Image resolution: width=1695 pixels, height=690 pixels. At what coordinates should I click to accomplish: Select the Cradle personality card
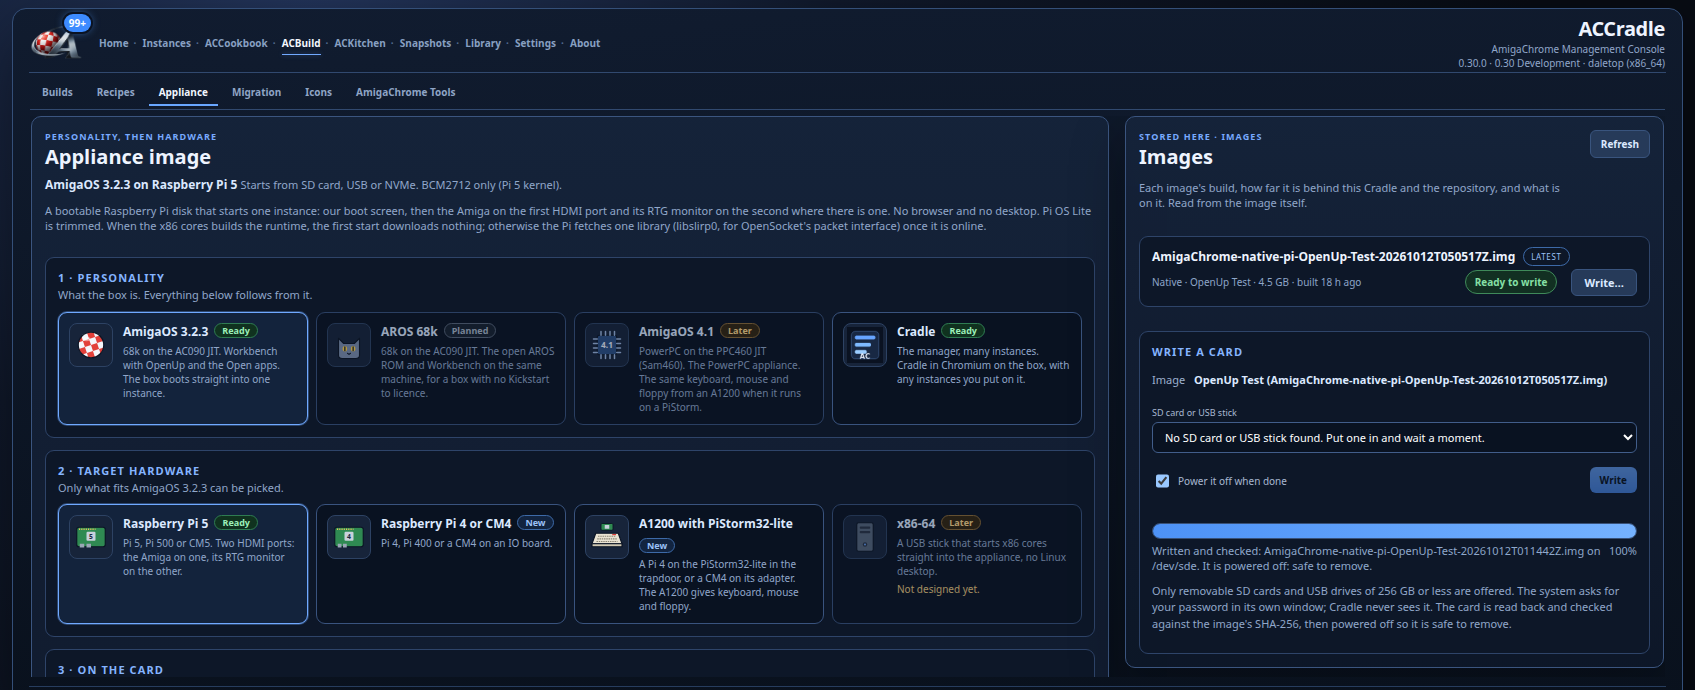[x=957, y=368]
